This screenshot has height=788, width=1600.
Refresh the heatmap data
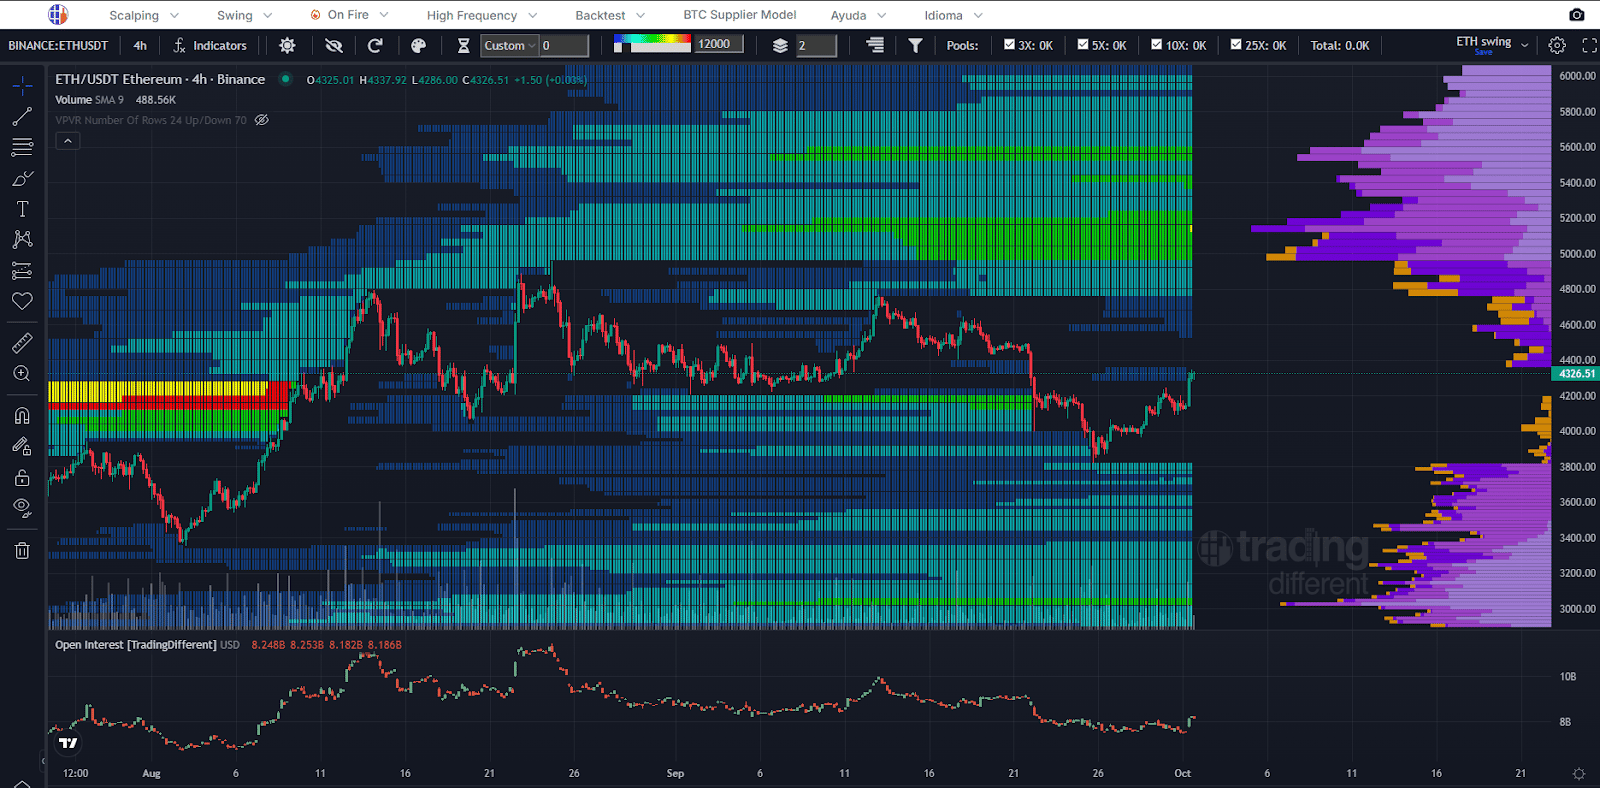coord(375,45)
